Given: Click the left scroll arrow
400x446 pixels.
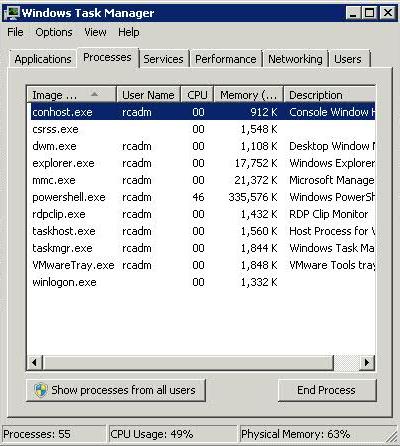Looking at the screenshot, I should (x=34, y=362).
